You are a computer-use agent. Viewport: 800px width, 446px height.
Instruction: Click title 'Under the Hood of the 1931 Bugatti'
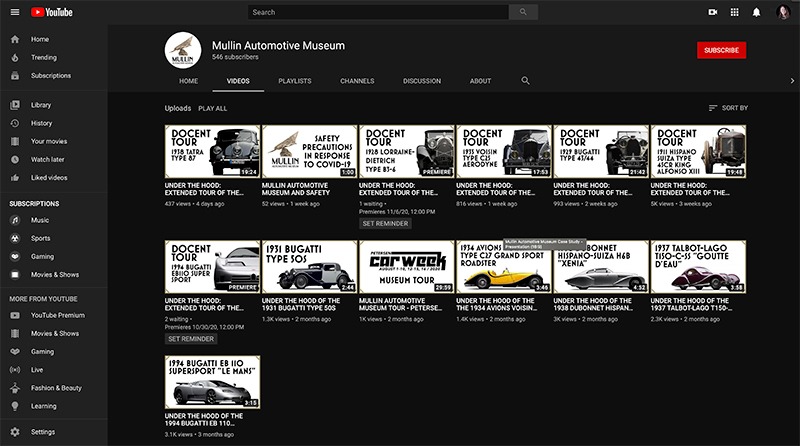pos(301,305)
